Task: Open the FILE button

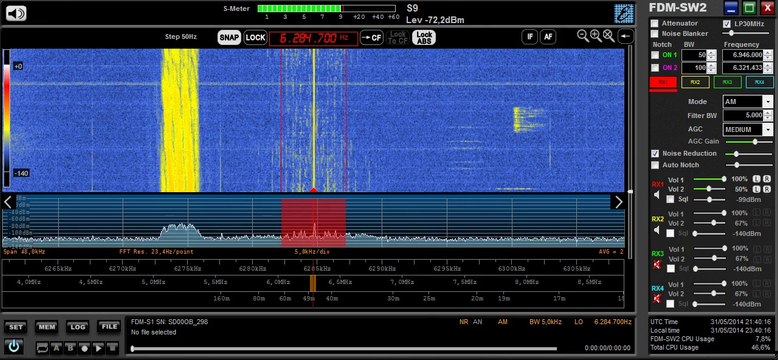Action: tap(109, 327)
